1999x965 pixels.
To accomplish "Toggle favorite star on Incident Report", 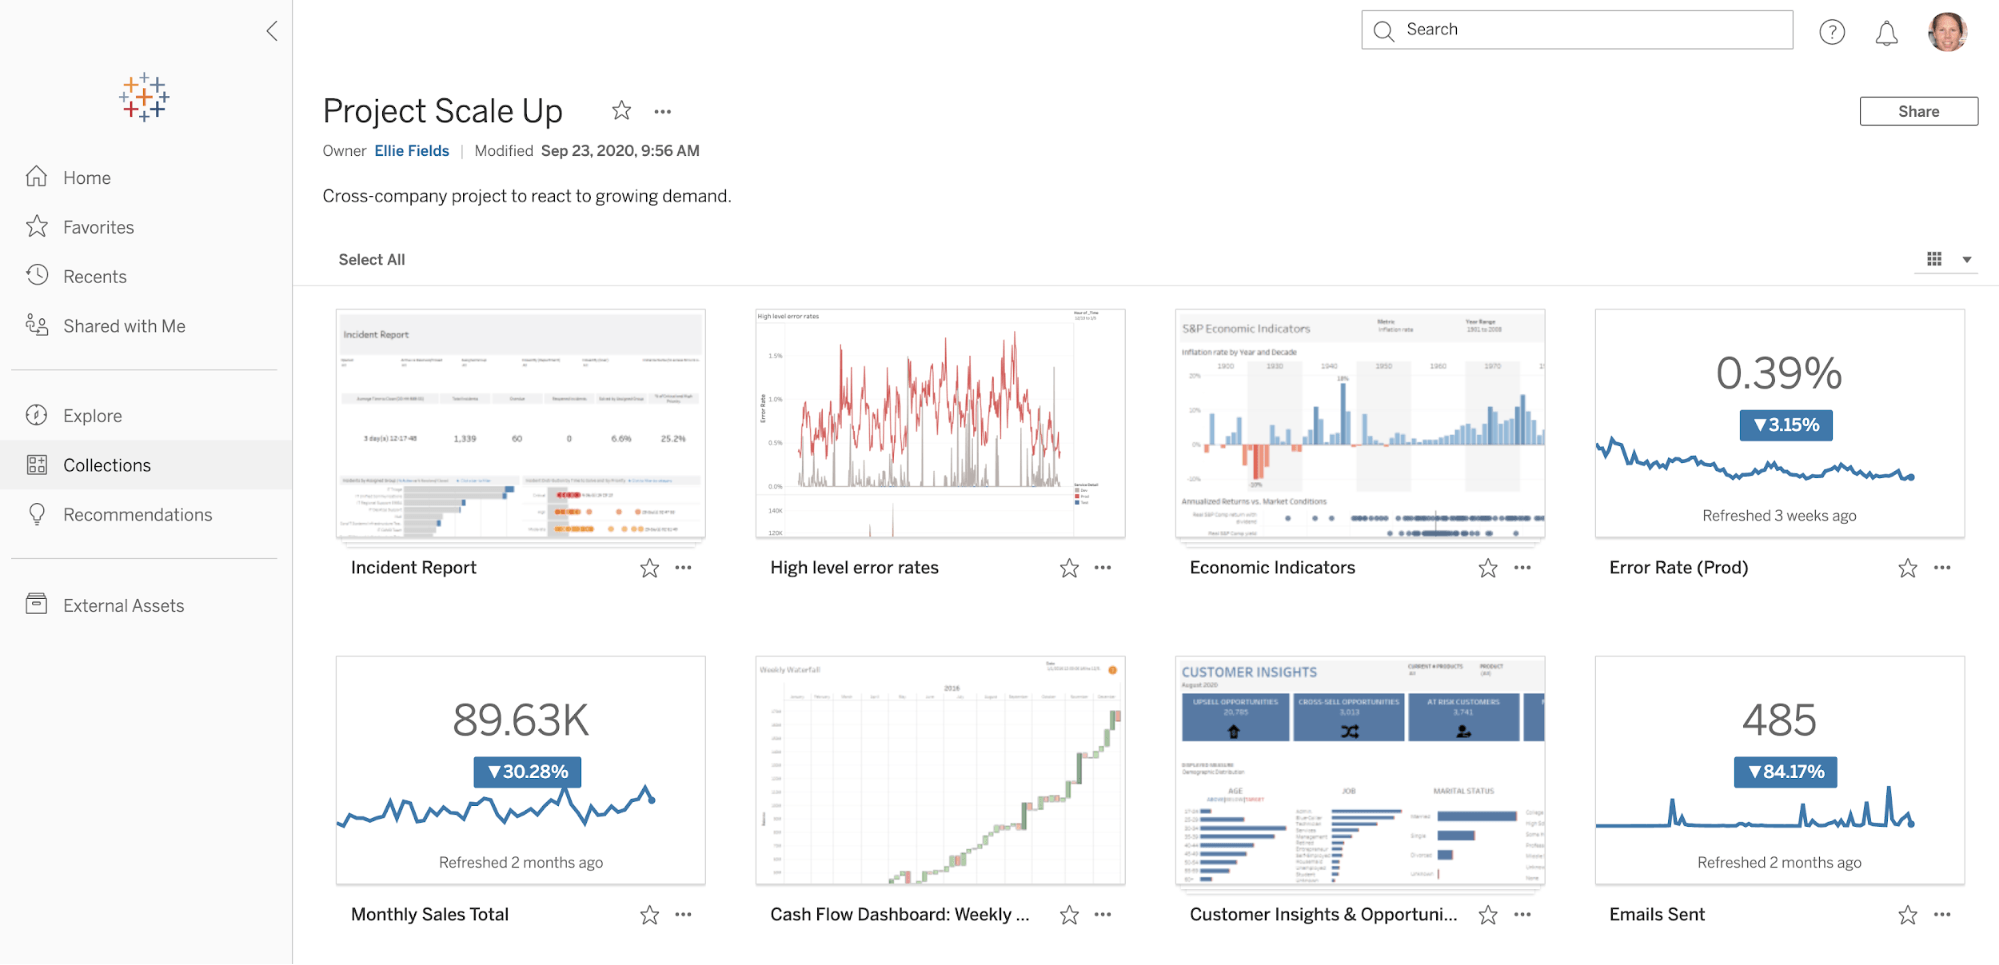I will point(650,568).
